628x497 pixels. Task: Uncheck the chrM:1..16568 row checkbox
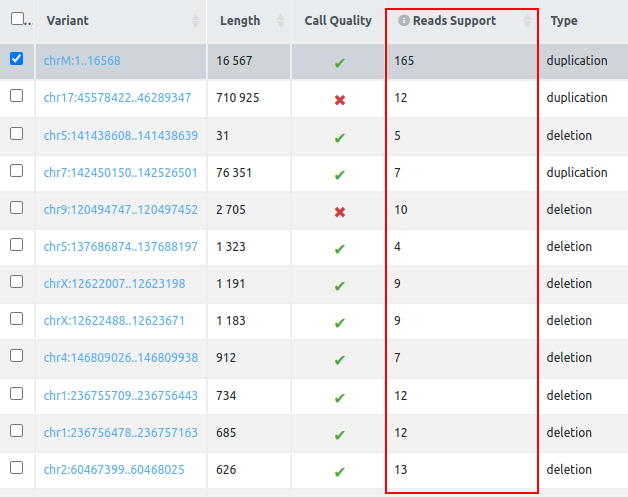(x=16, y=59)
